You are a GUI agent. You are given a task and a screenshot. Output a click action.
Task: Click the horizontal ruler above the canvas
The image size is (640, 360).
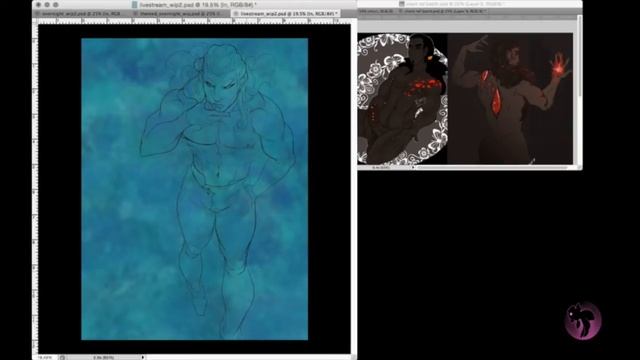[194, 21]
